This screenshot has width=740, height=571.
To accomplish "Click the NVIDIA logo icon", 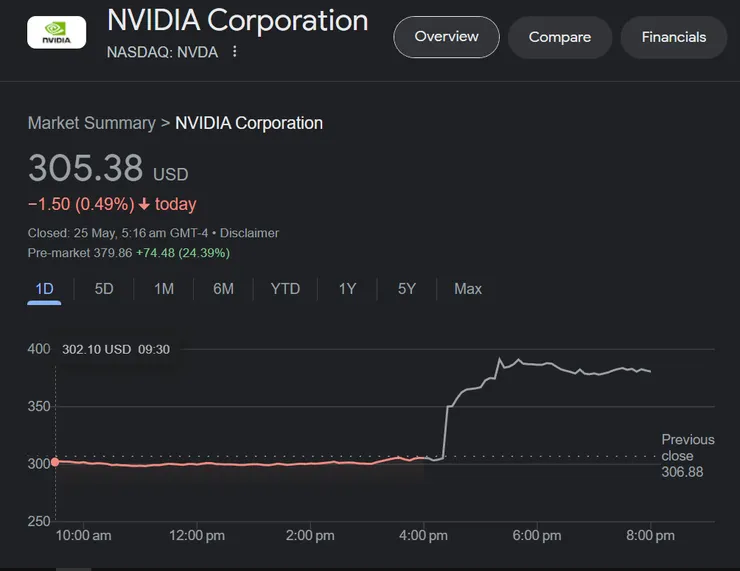I will (56, 34).
